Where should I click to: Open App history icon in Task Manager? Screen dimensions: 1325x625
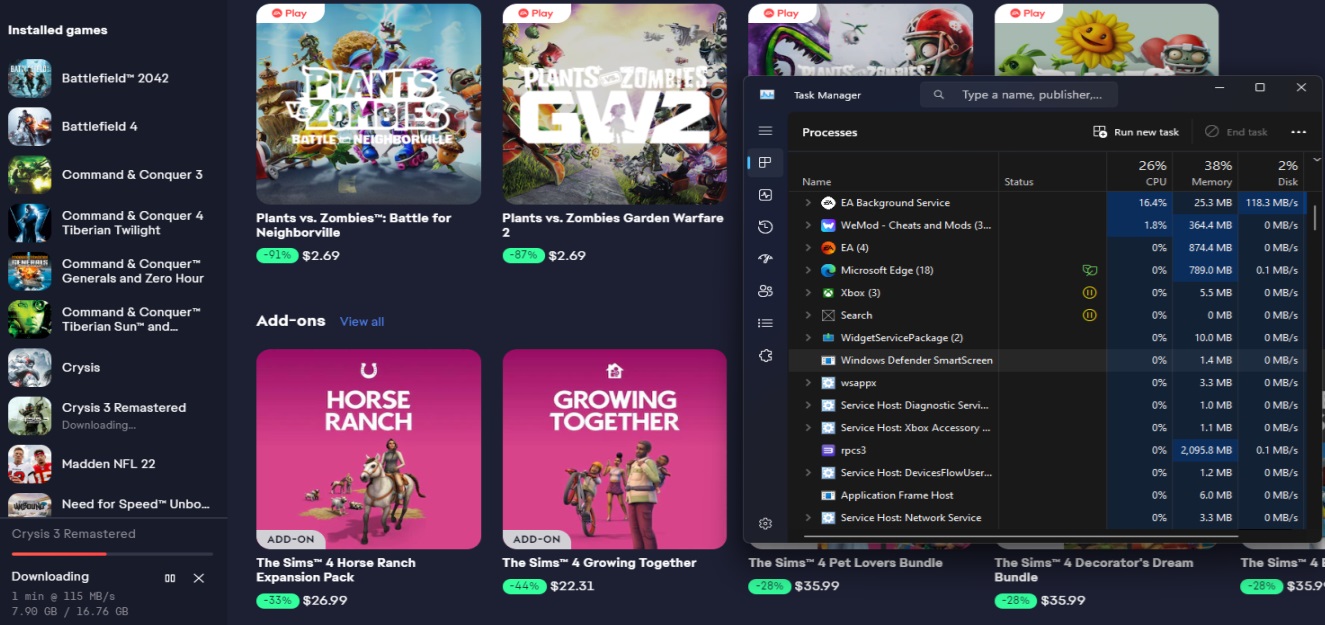(766, 227)
